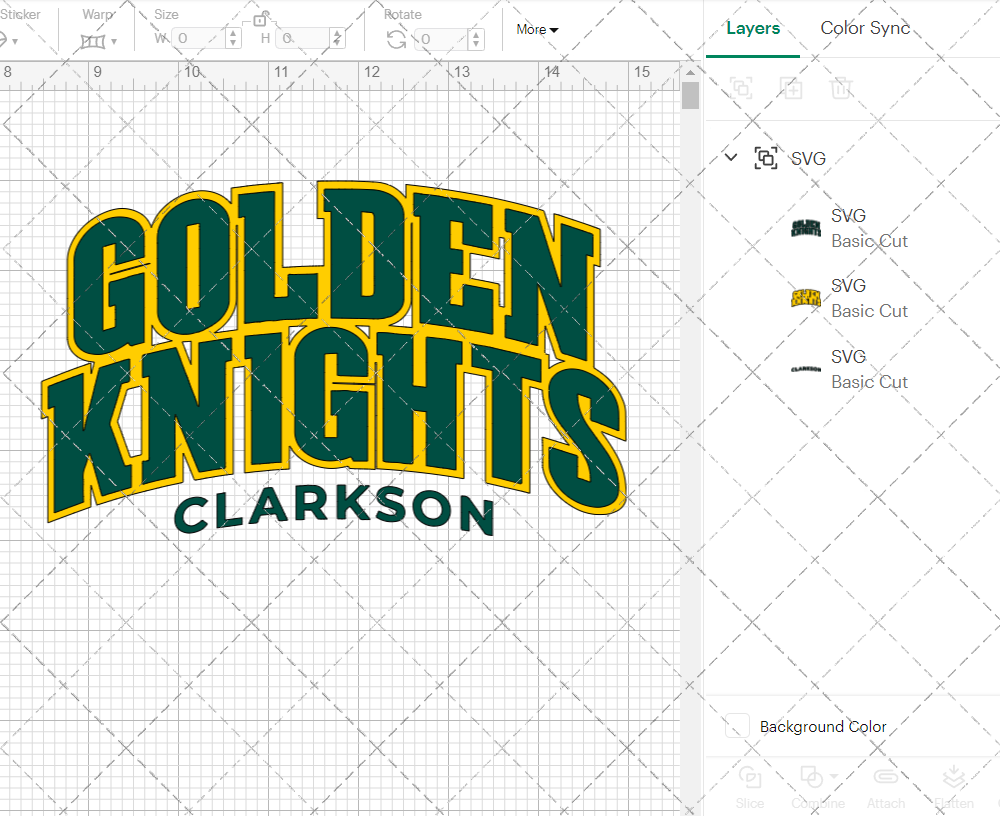
Task: Open Basic Cut for the CLARKSON layer
Action: point(869,381)
